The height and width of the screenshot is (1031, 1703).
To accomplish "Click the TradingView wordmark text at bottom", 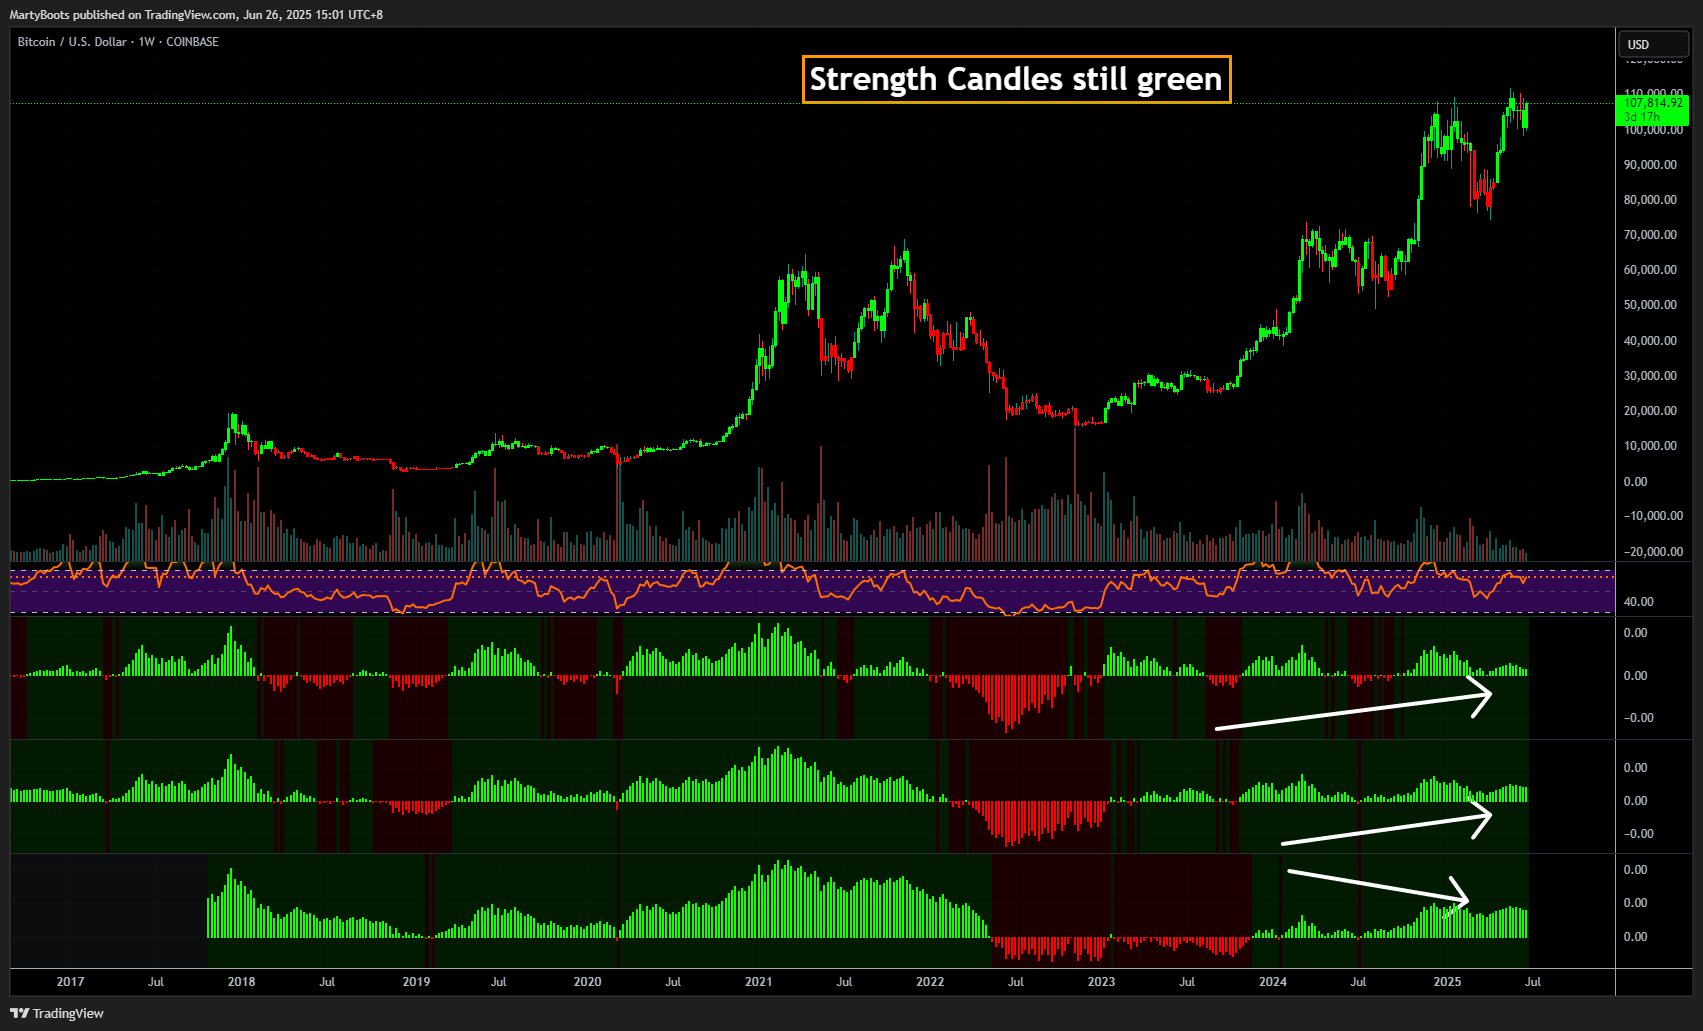I will click(68, 1014).
